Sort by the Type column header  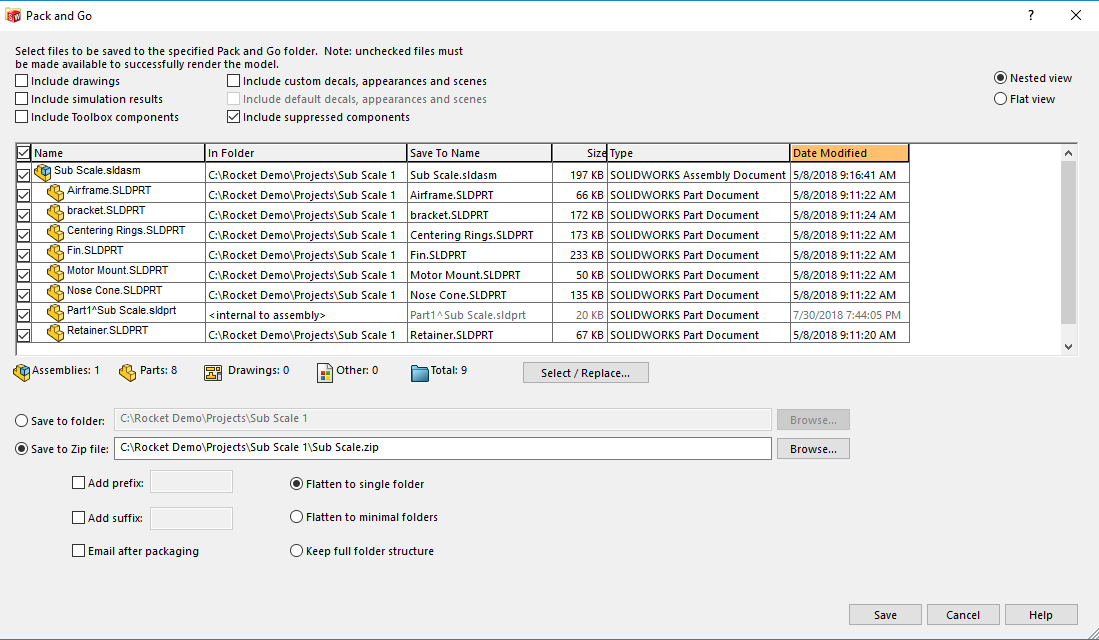[x=698, y=153]
